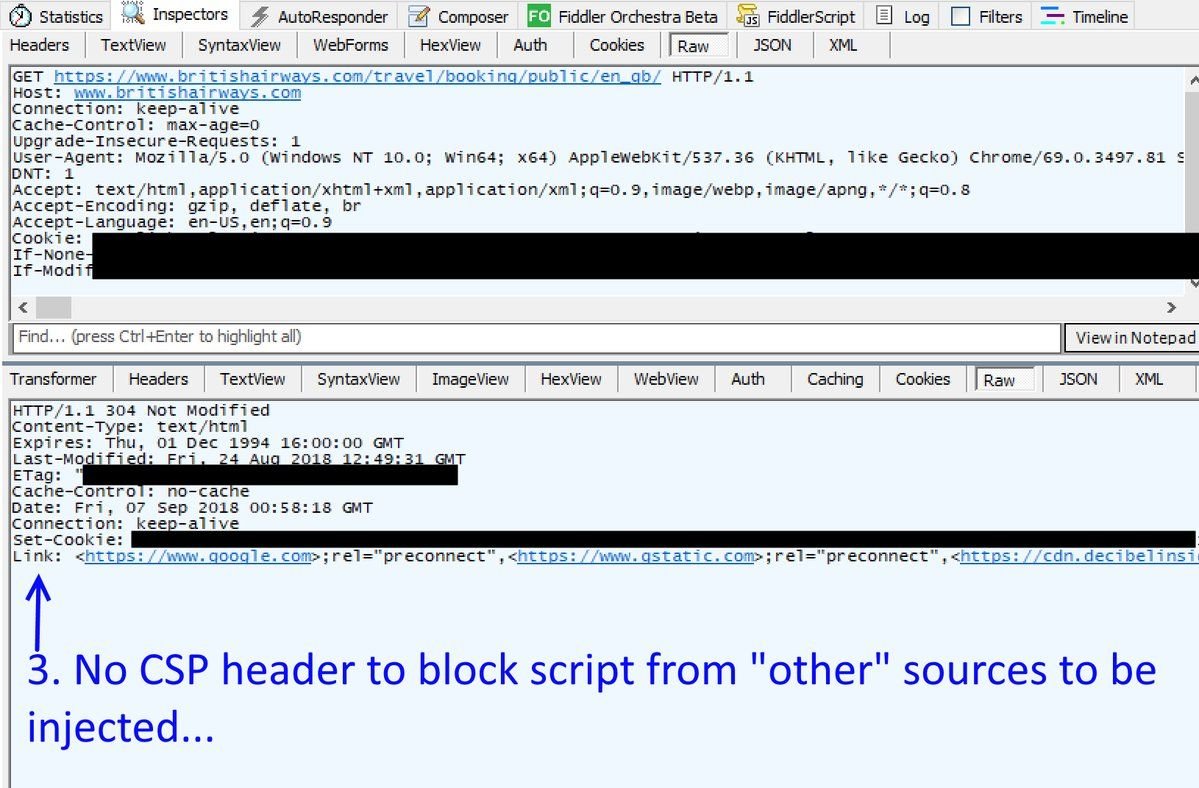Click scroll-left arrow of request pane
This screenshot has width=1199, height=788.
23,307
